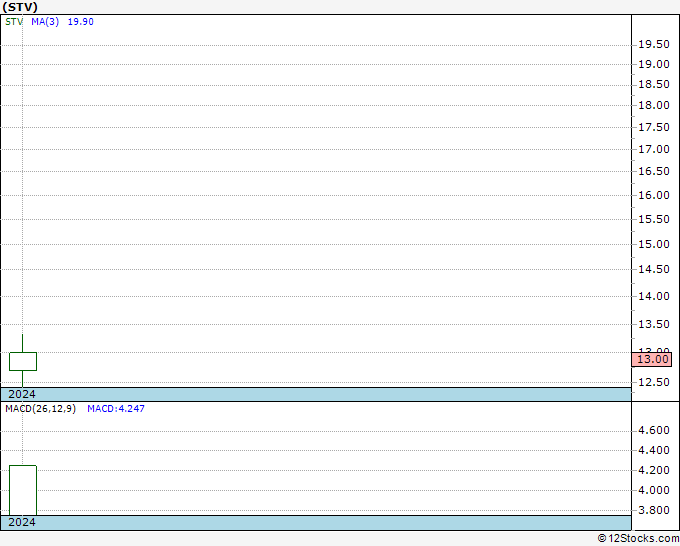Open the 12Stocks.com copyright link

coord(638,539)
